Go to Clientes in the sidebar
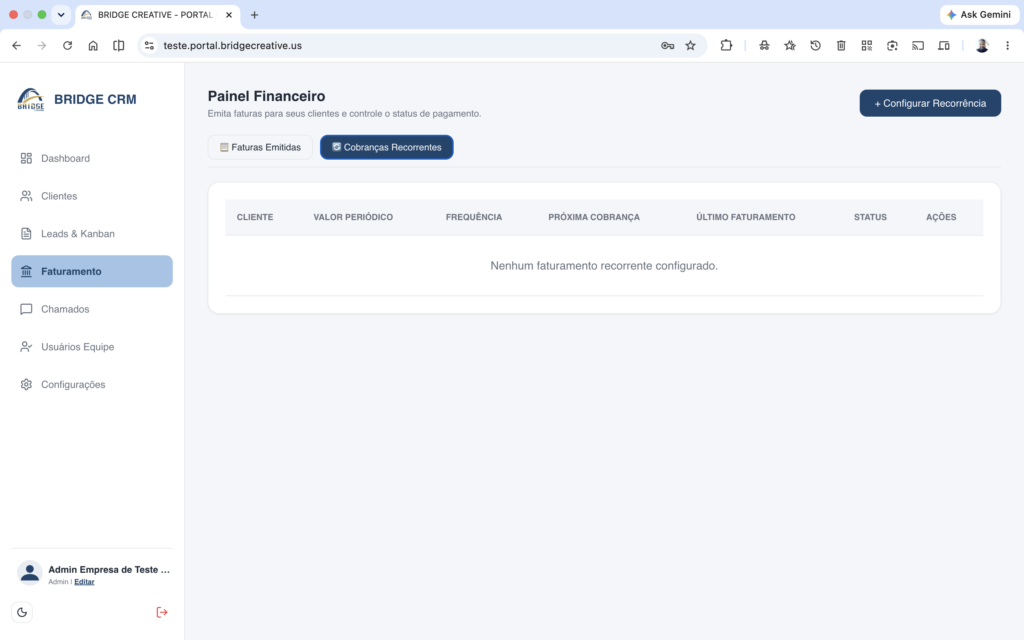The image size is (1024, 640). click(92, 196)
